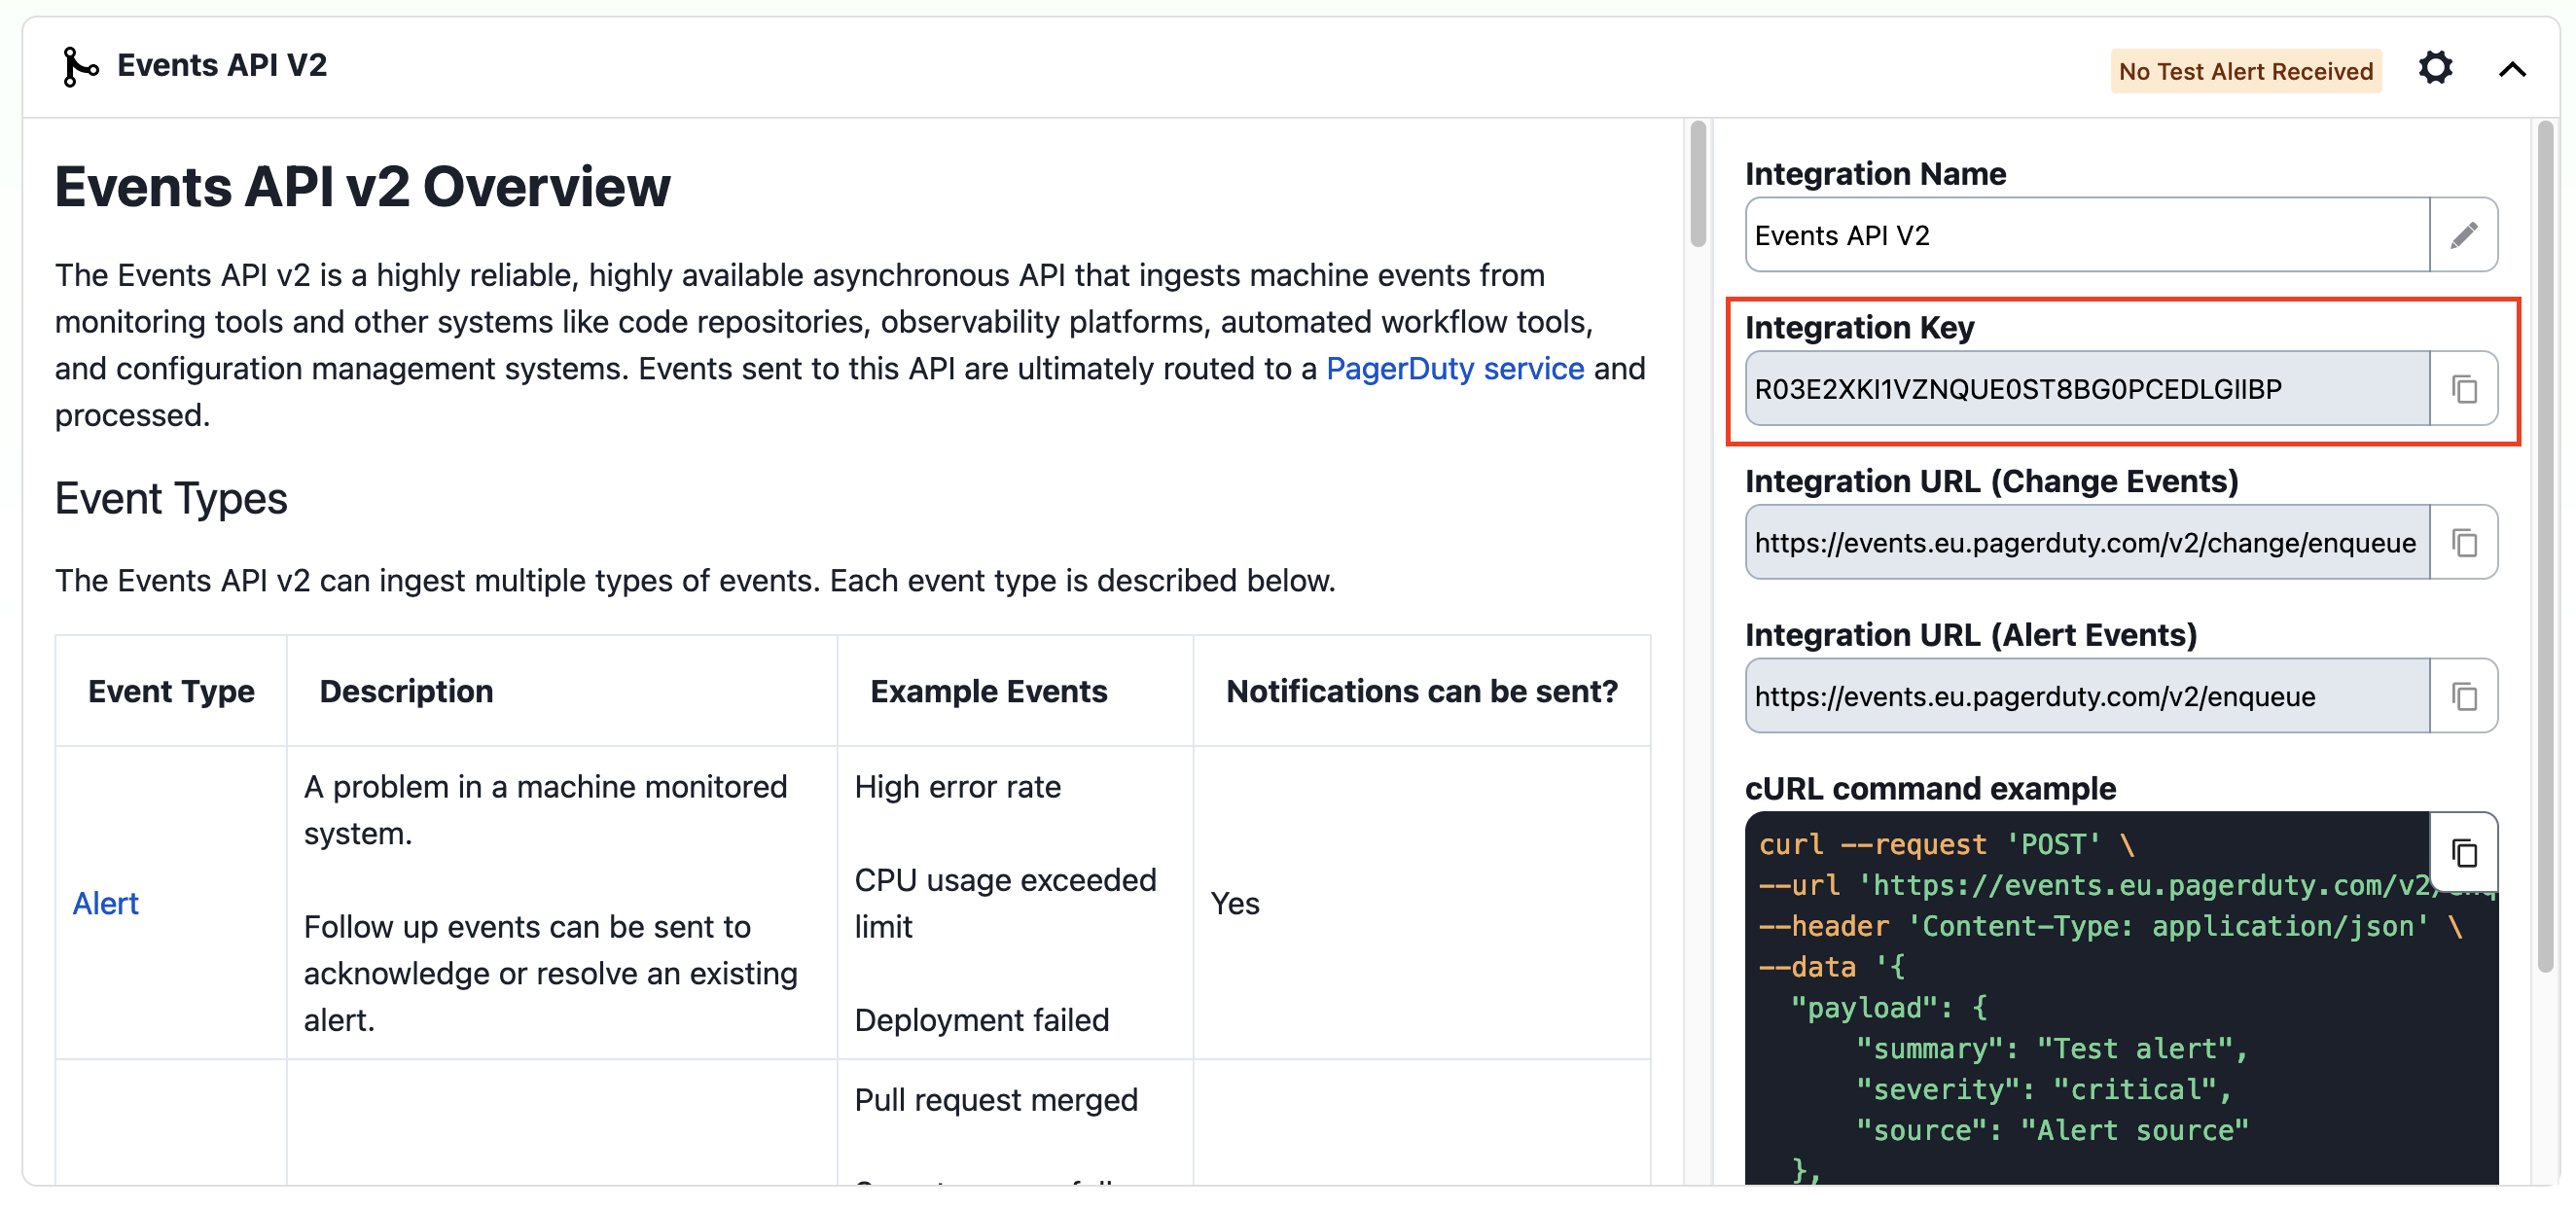2576x1210 pixels.
Task: Click the Integration Name input field
Action: pyautogui.click(x=2087, y=235)
